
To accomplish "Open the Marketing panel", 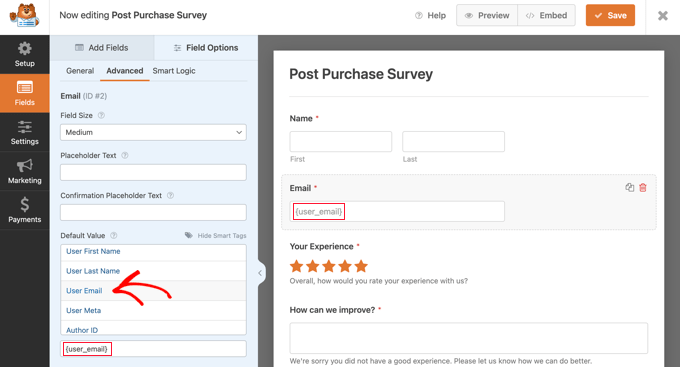I will pyautogui.click(x=25, y=171).
